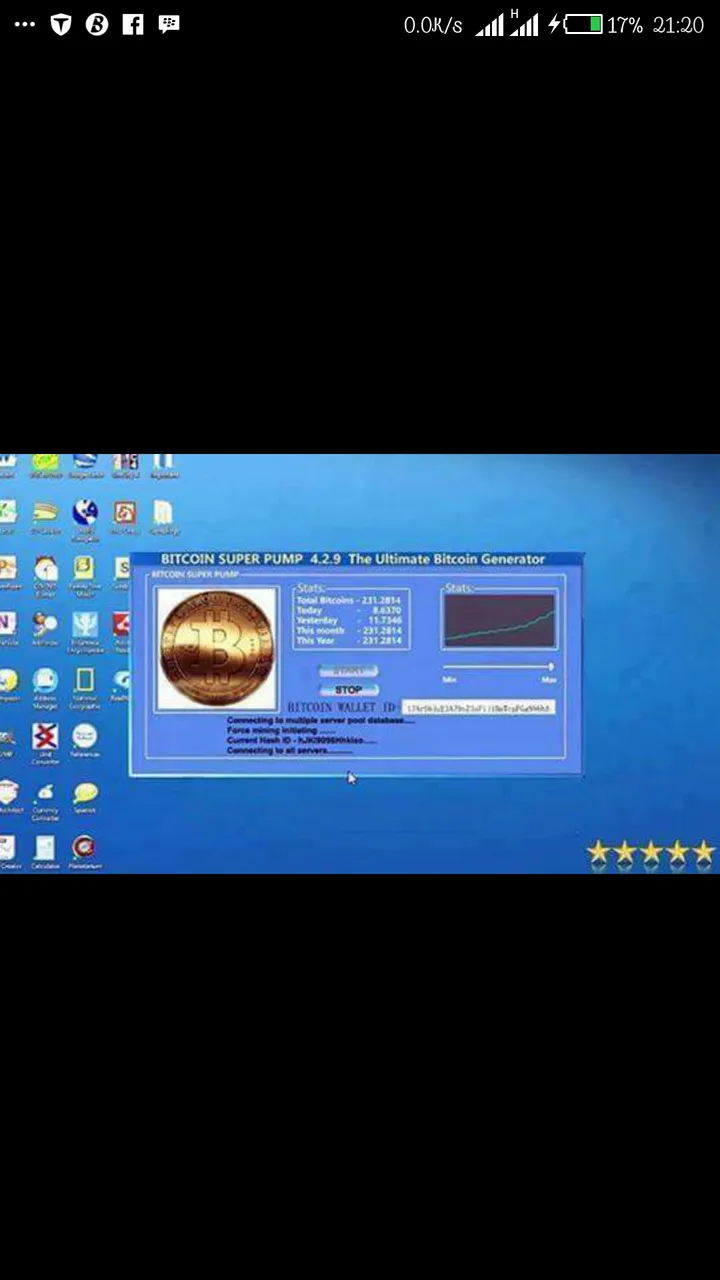This screenshot has height=1280, width=720.
Task: Click the 'Max' label under the slider
Action: point(549,679)
